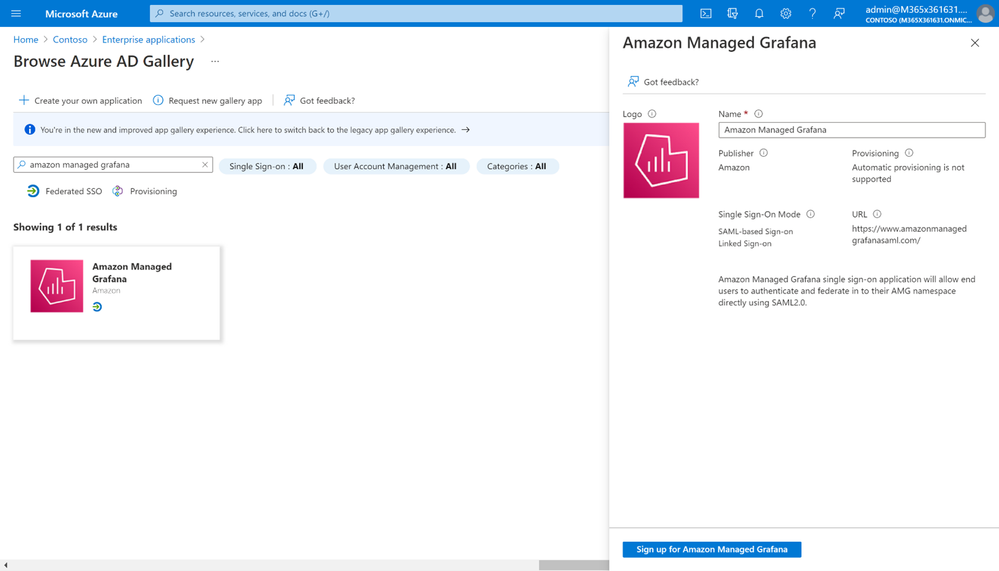Clear the gallery search text
The height and width of the screenshot is (571, 999).
pyautogui.click(x=205, y=164)
